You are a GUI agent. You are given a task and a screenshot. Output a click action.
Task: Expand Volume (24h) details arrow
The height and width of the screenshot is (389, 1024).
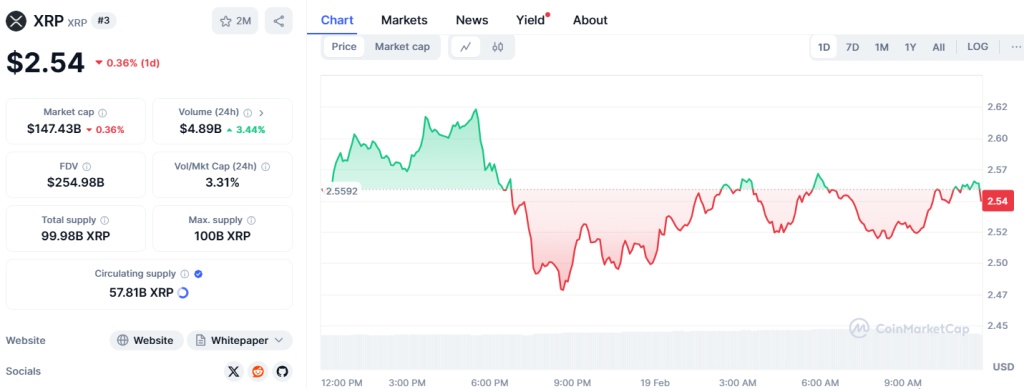(x=261, y=112)
